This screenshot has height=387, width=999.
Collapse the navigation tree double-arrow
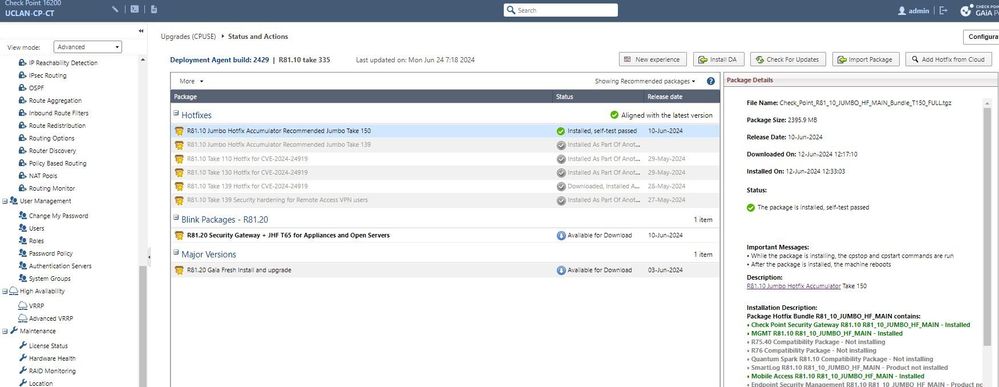point(141,31)
